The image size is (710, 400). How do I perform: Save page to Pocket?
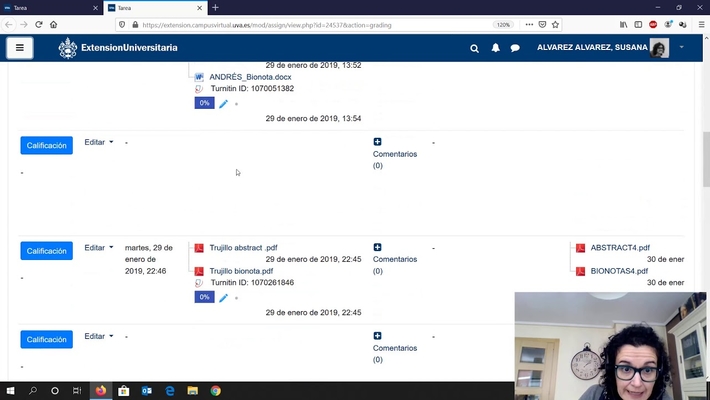tap(542, 25)
